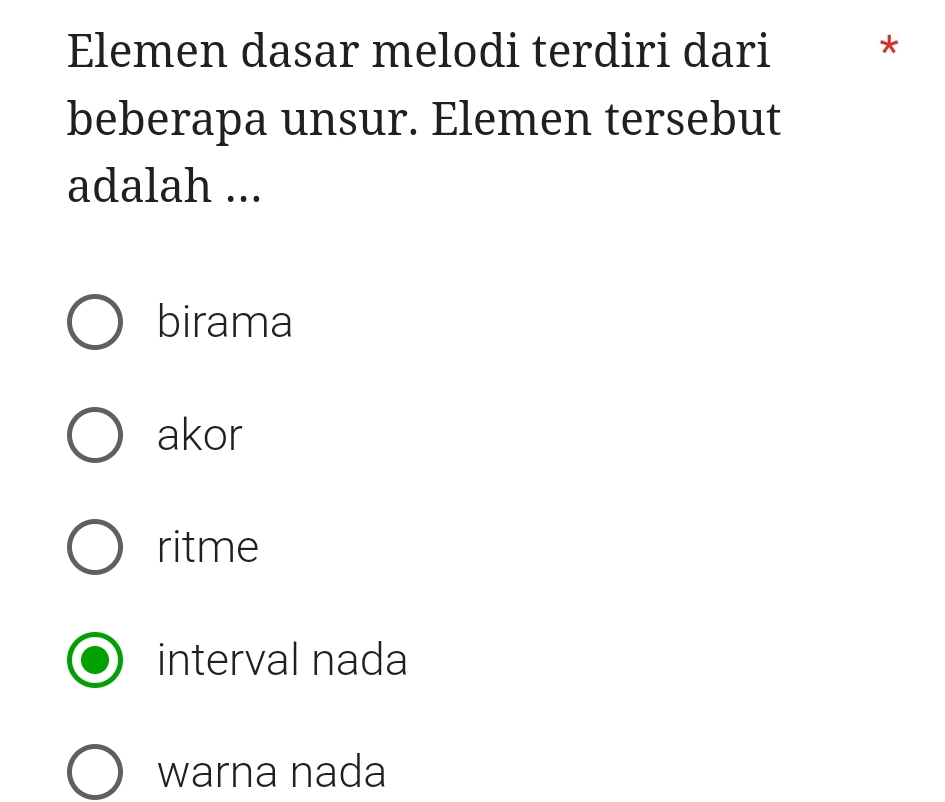Select the akor radio button

tap(95, 434)
